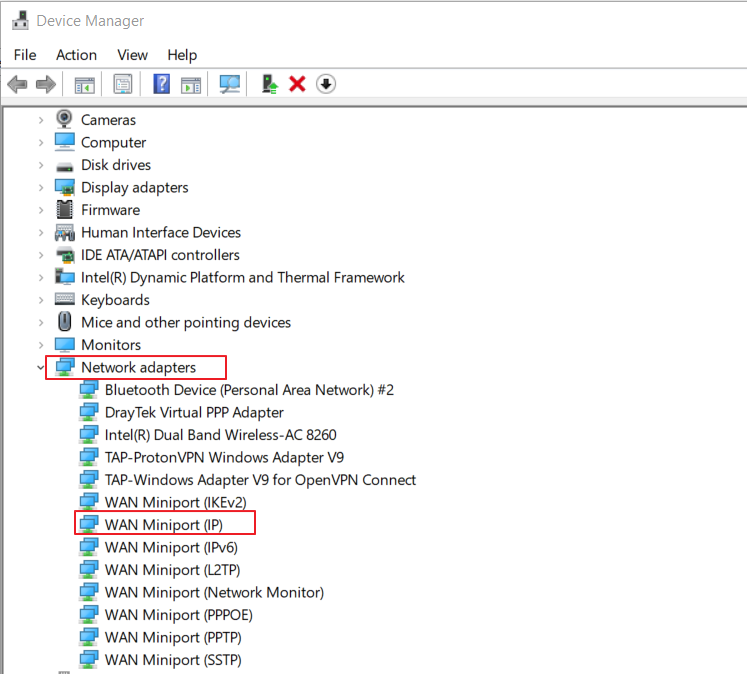The width and height of the screenshot is (747, 674).
Task: Expand the Display adapters category
Action: tap(41, 188)
